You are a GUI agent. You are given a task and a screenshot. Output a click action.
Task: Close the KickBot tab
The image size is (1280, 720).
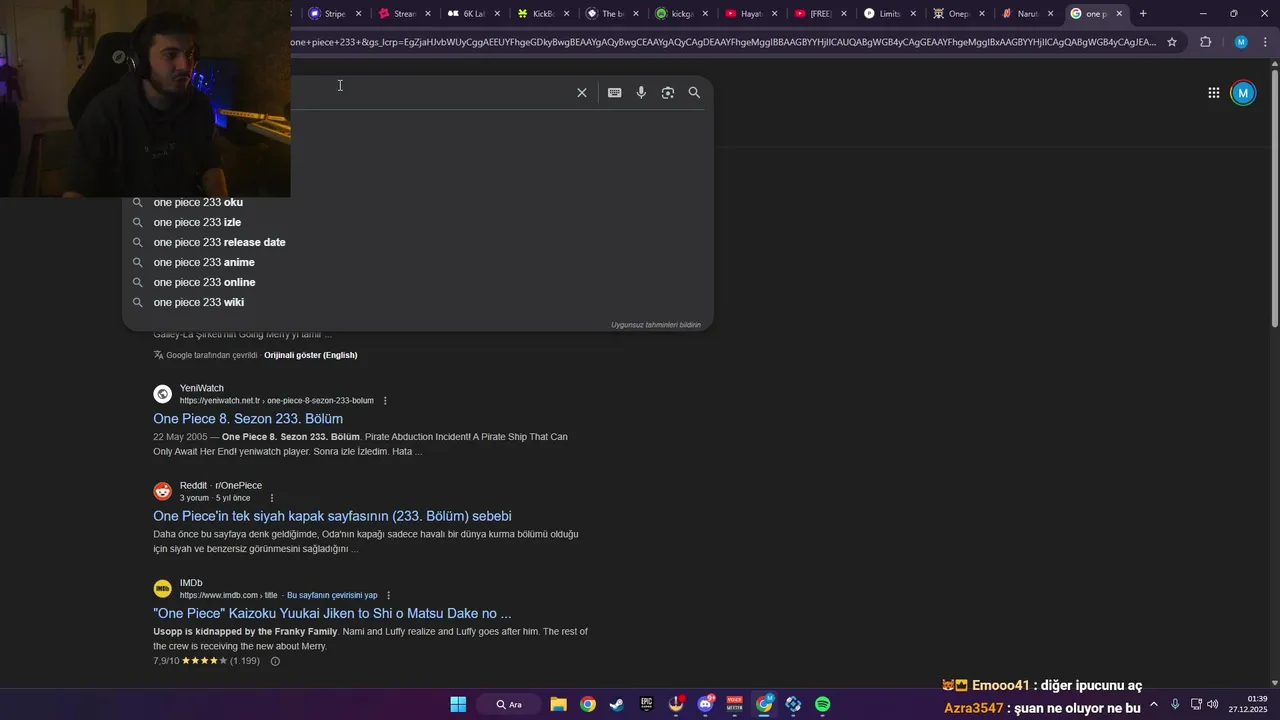(567, 14)
